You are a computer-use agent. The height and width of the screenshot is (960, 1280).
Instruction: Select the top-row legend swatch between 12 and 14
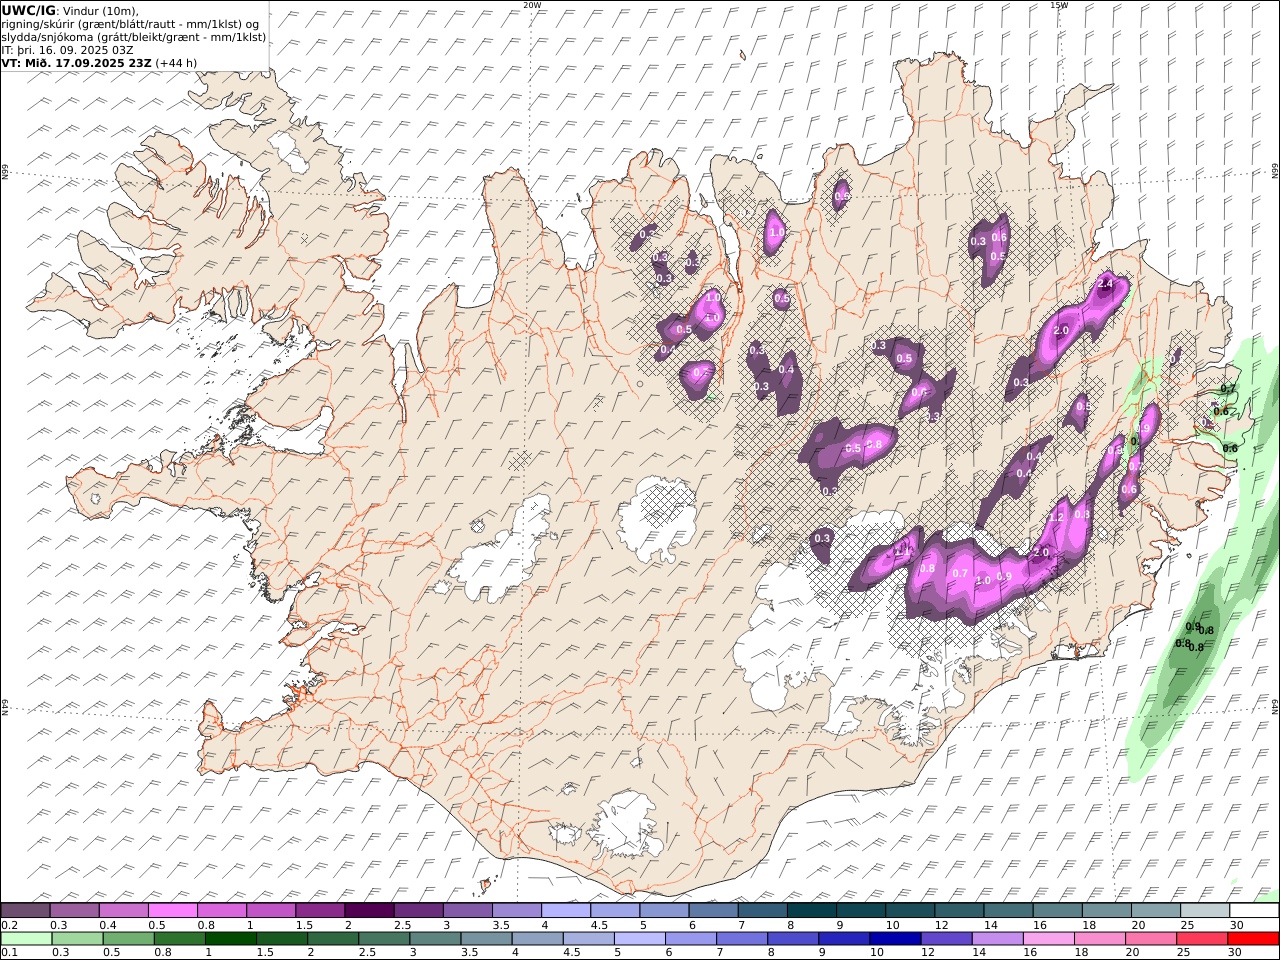(958, 911)
